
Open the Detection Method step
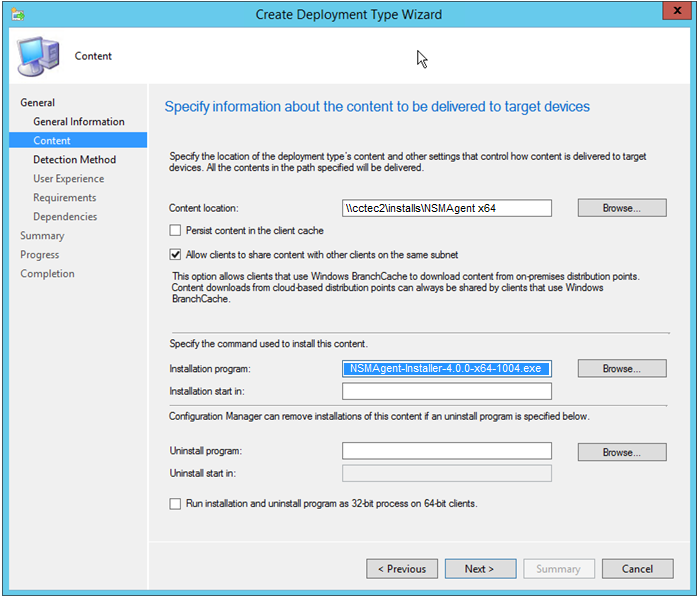tap(75, 159)
